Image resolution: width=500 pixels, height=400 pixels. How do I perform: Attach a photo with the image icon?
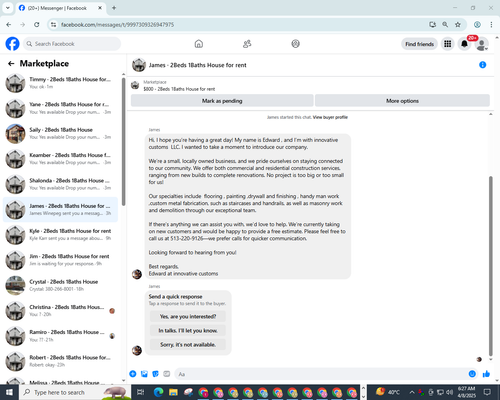click(144, 374)
